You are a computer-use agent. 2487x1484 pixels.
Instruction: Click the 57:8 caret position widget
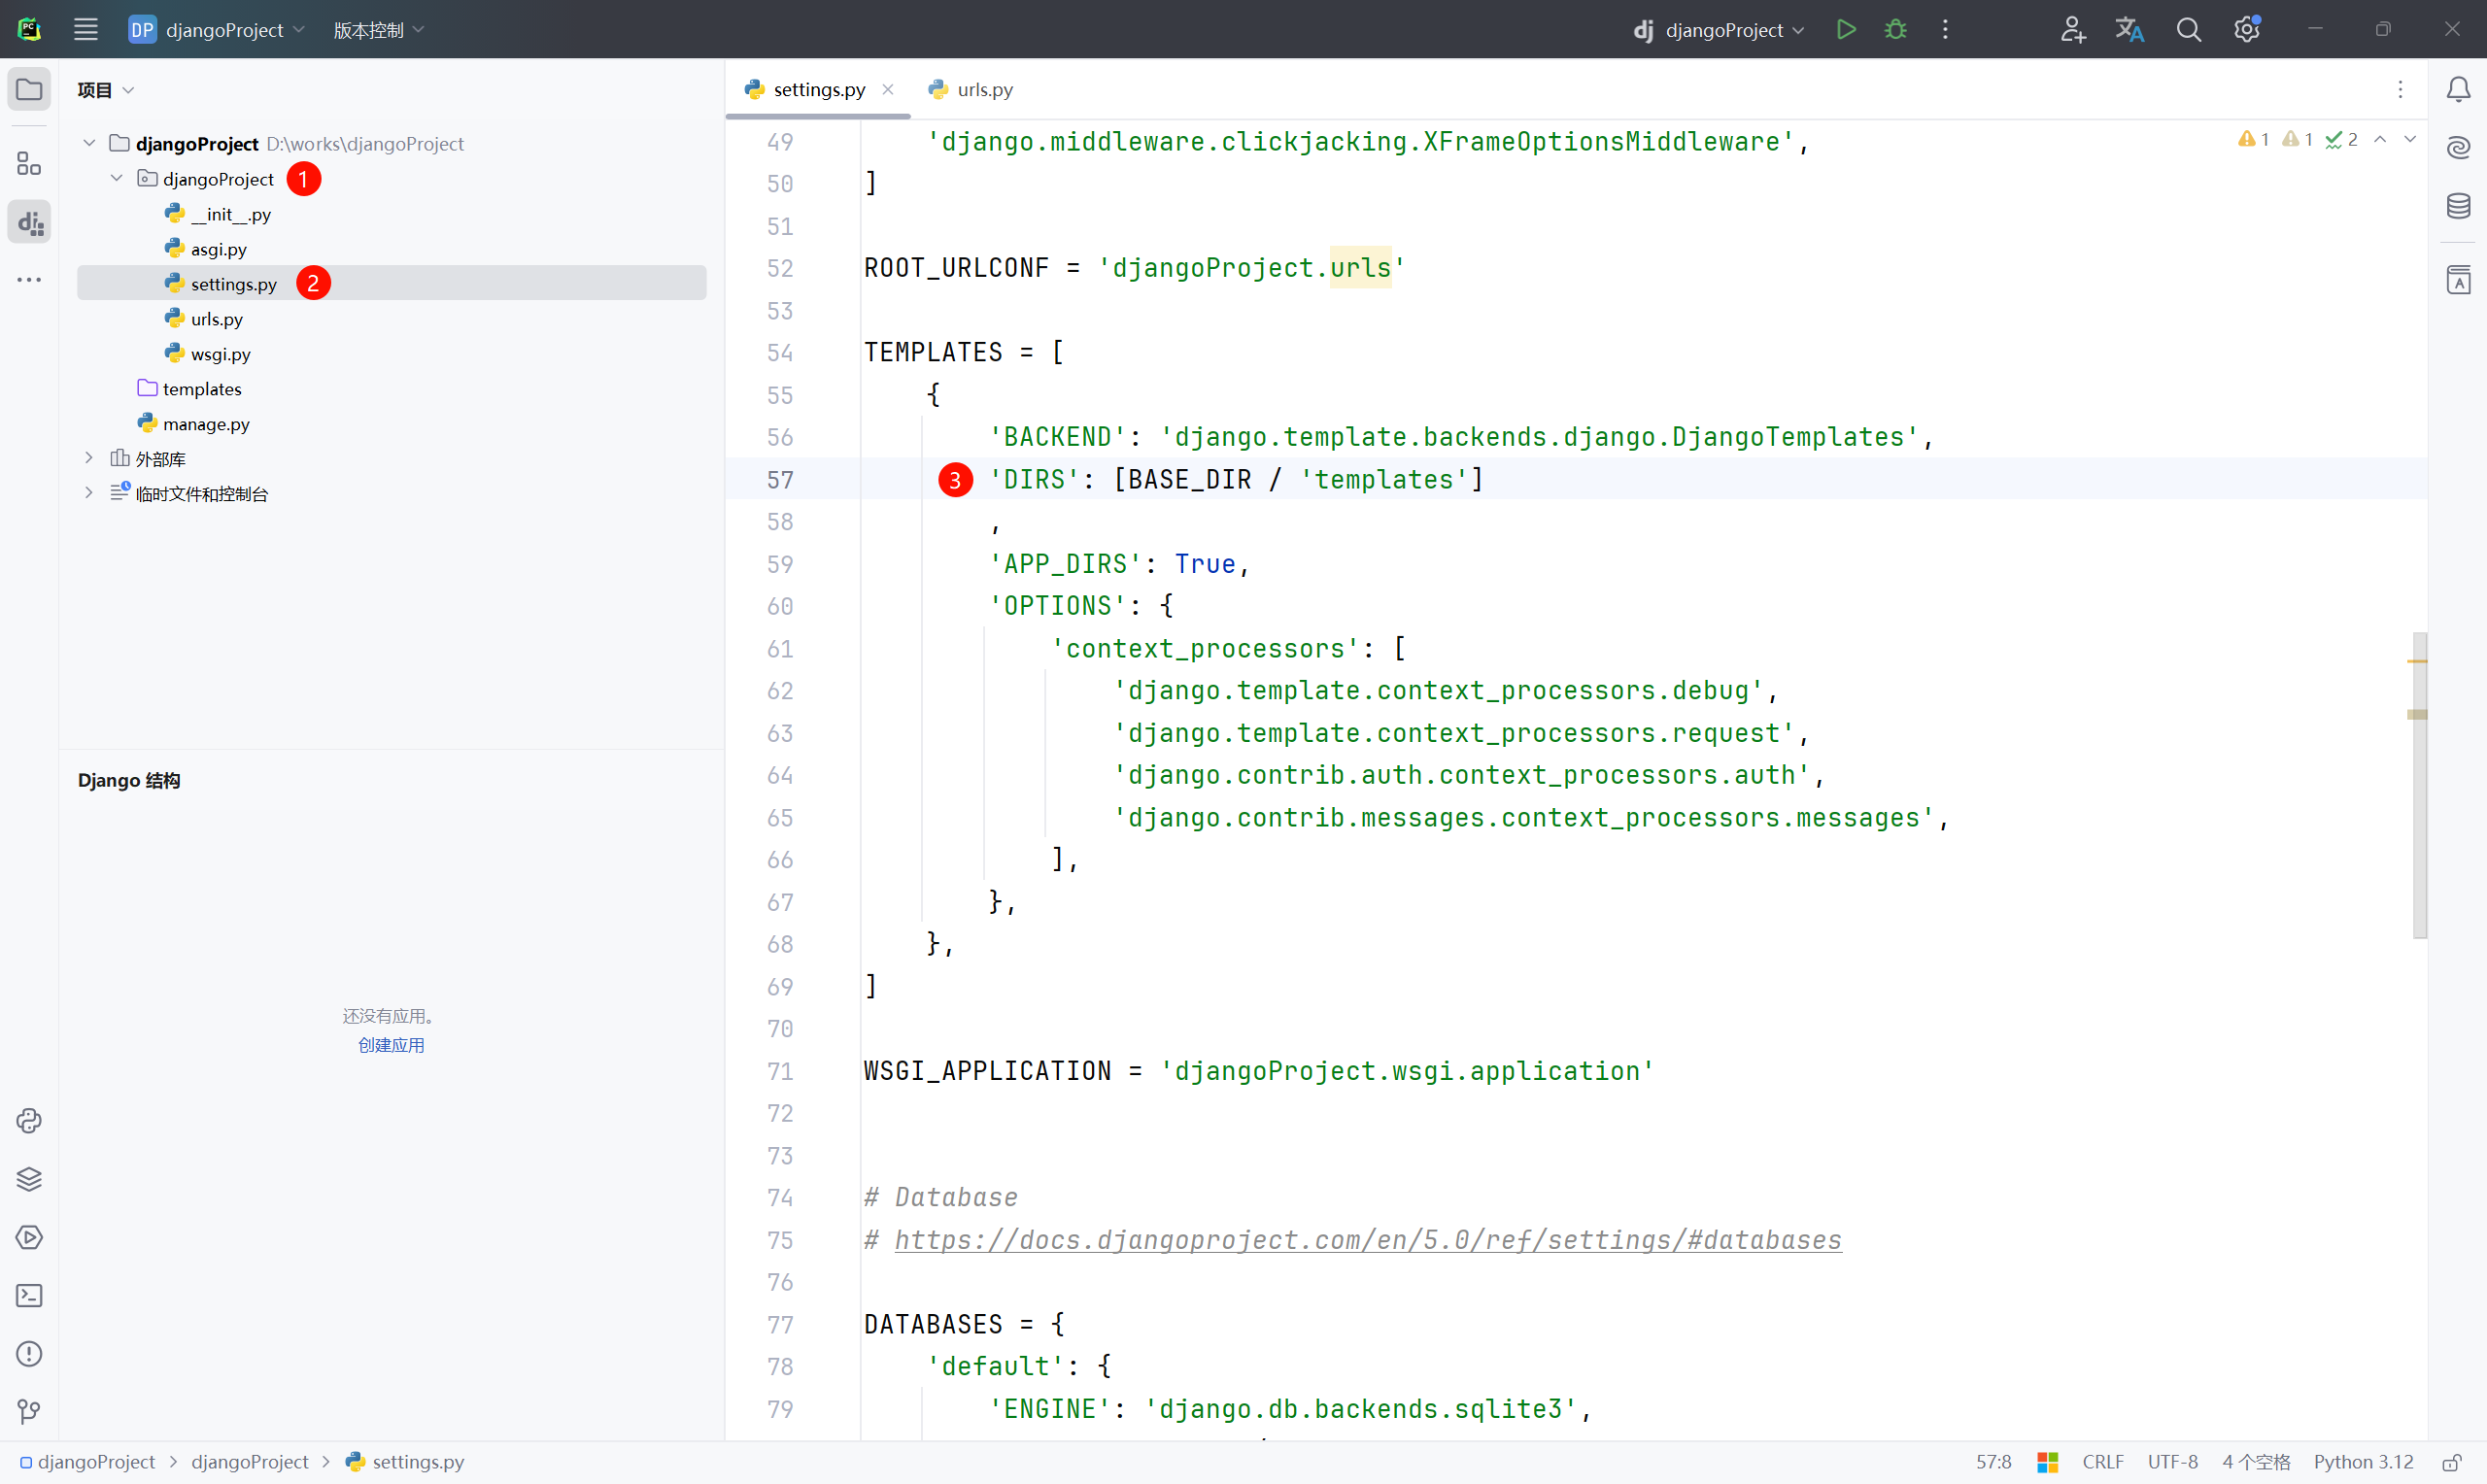[1993, 1462]
